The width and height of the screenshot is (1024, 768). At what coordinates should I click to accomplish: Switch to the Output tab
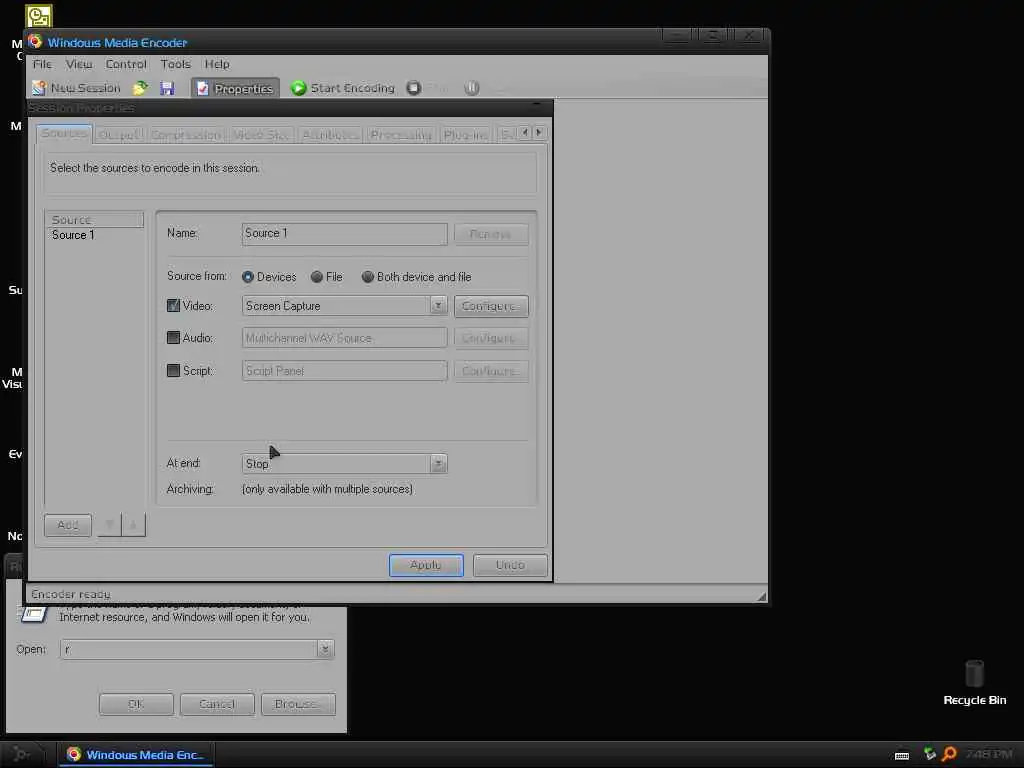pyautogui.click(x=119, y=135)
